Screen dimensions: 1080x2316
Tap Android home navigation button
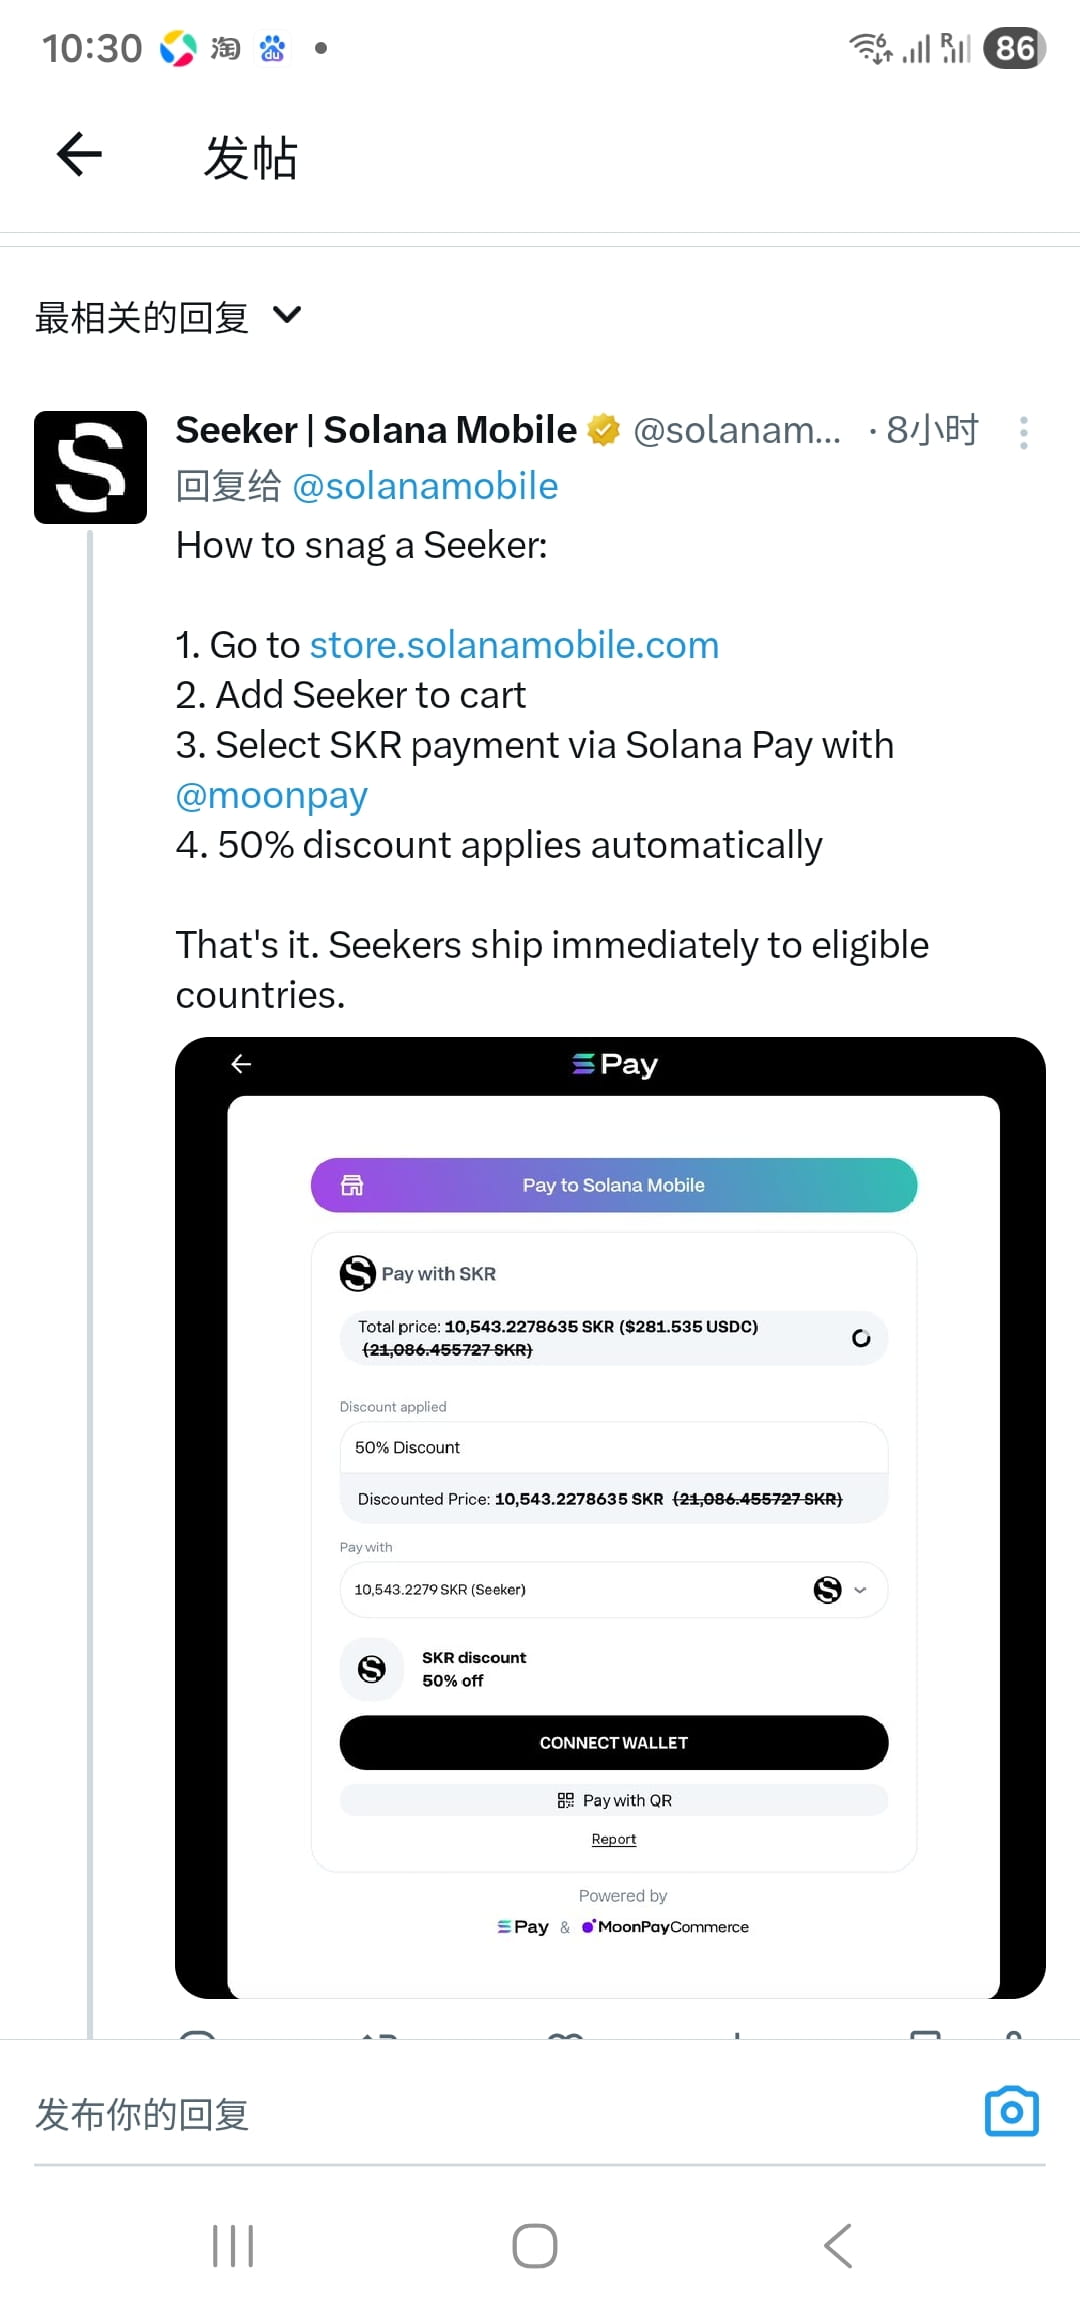[535, 2246]
